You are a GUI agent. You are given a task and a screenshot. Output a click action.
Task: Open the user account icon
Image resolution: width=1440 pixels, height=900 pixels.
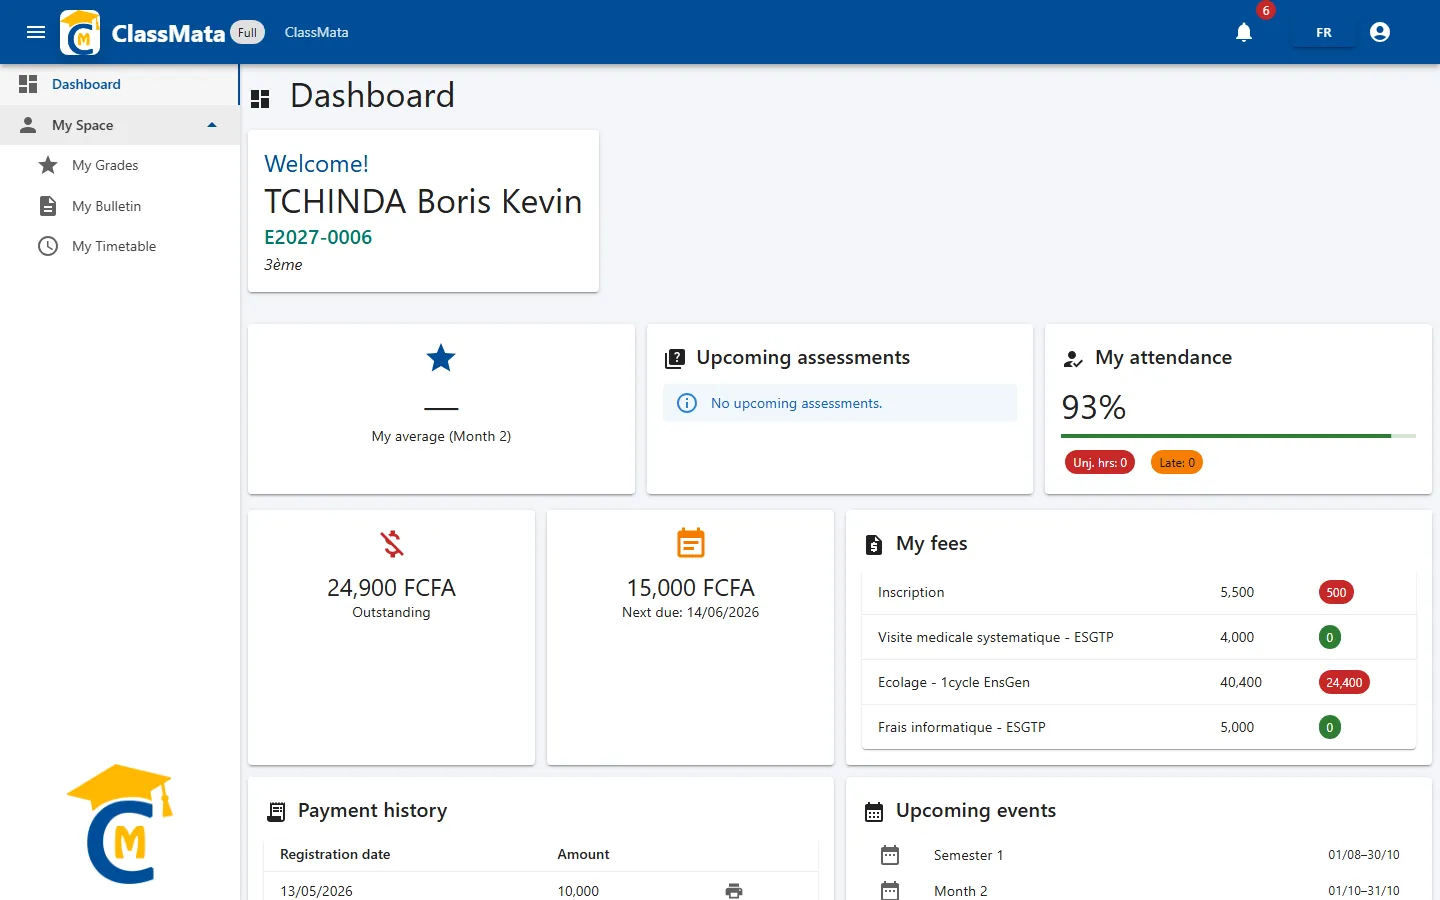pos(1380,32)
